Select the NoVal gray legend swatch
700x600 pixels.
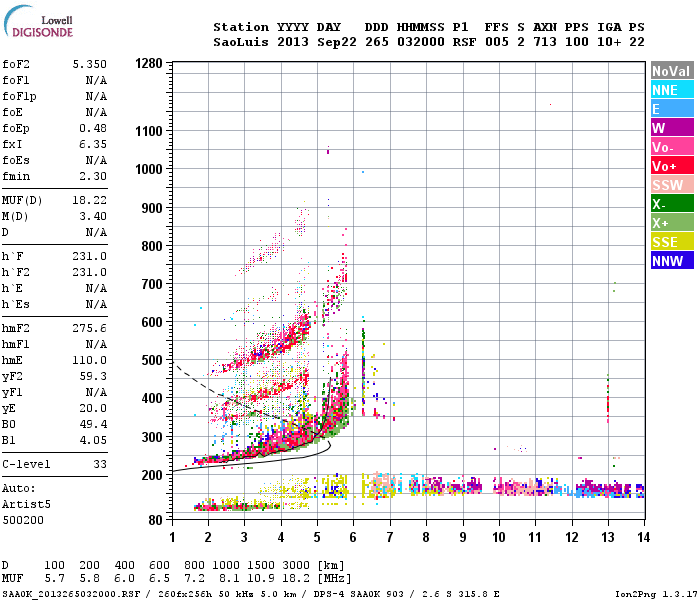tap(672, 71)
